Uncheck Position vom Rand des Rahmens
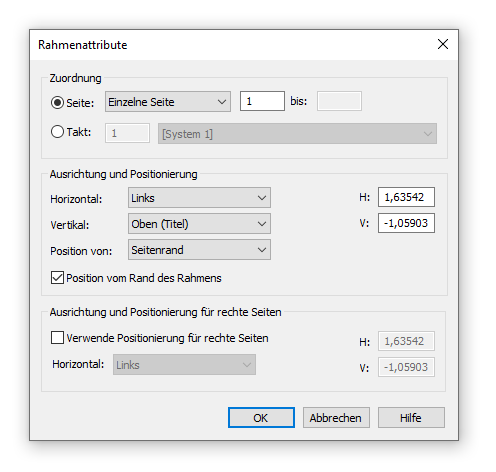496x472 pixels. pos(57,277)
